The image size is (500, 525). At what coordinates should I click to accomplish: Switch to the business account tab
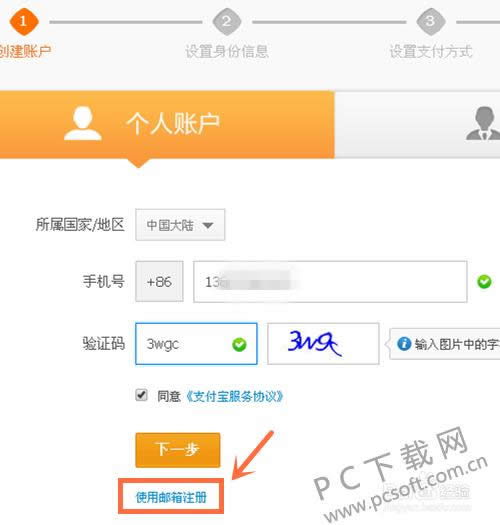coord(417,124)
